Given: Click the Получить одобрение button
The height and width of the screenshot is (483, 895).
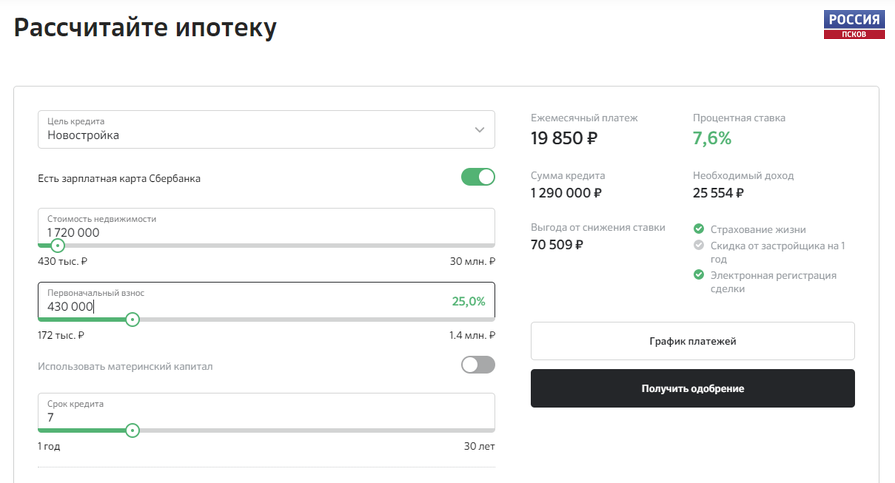Looking at the screenshot, I should tap(692, 388).
